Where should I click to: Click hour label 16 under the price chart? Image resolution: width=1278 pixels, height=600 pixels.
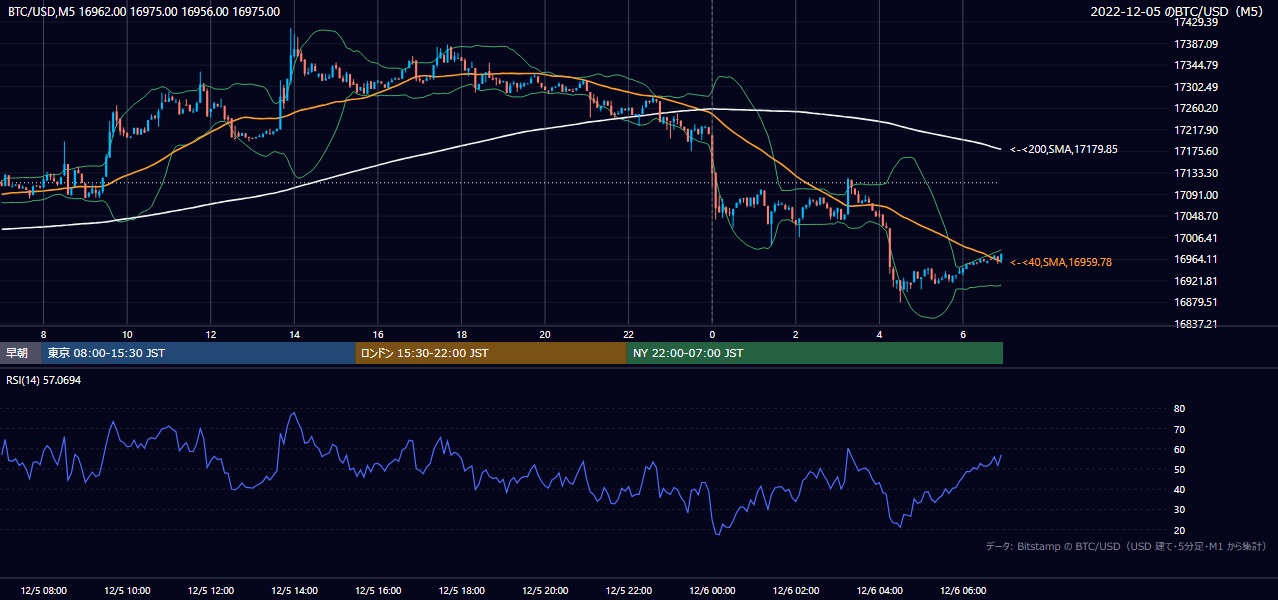377,333
